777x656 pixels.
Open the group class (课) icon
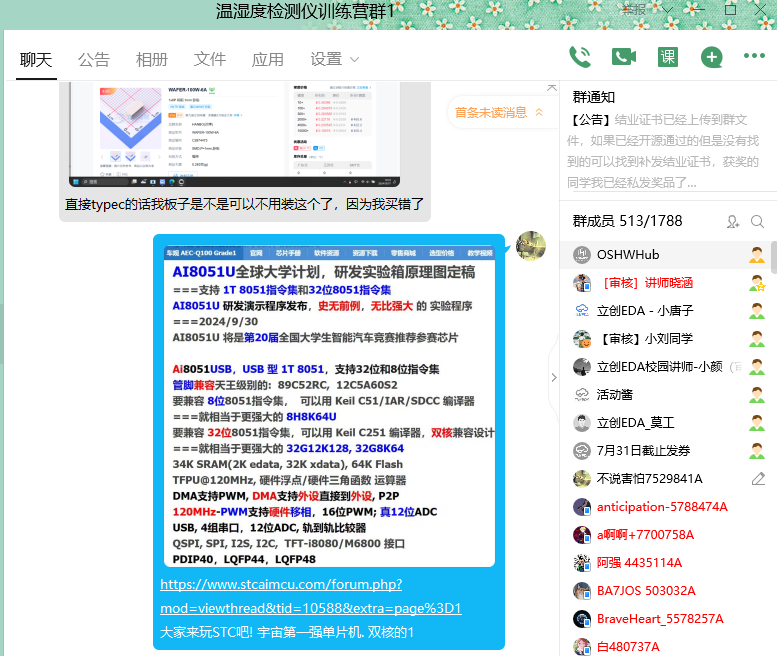pyautogui.click(x=667, y=57)
